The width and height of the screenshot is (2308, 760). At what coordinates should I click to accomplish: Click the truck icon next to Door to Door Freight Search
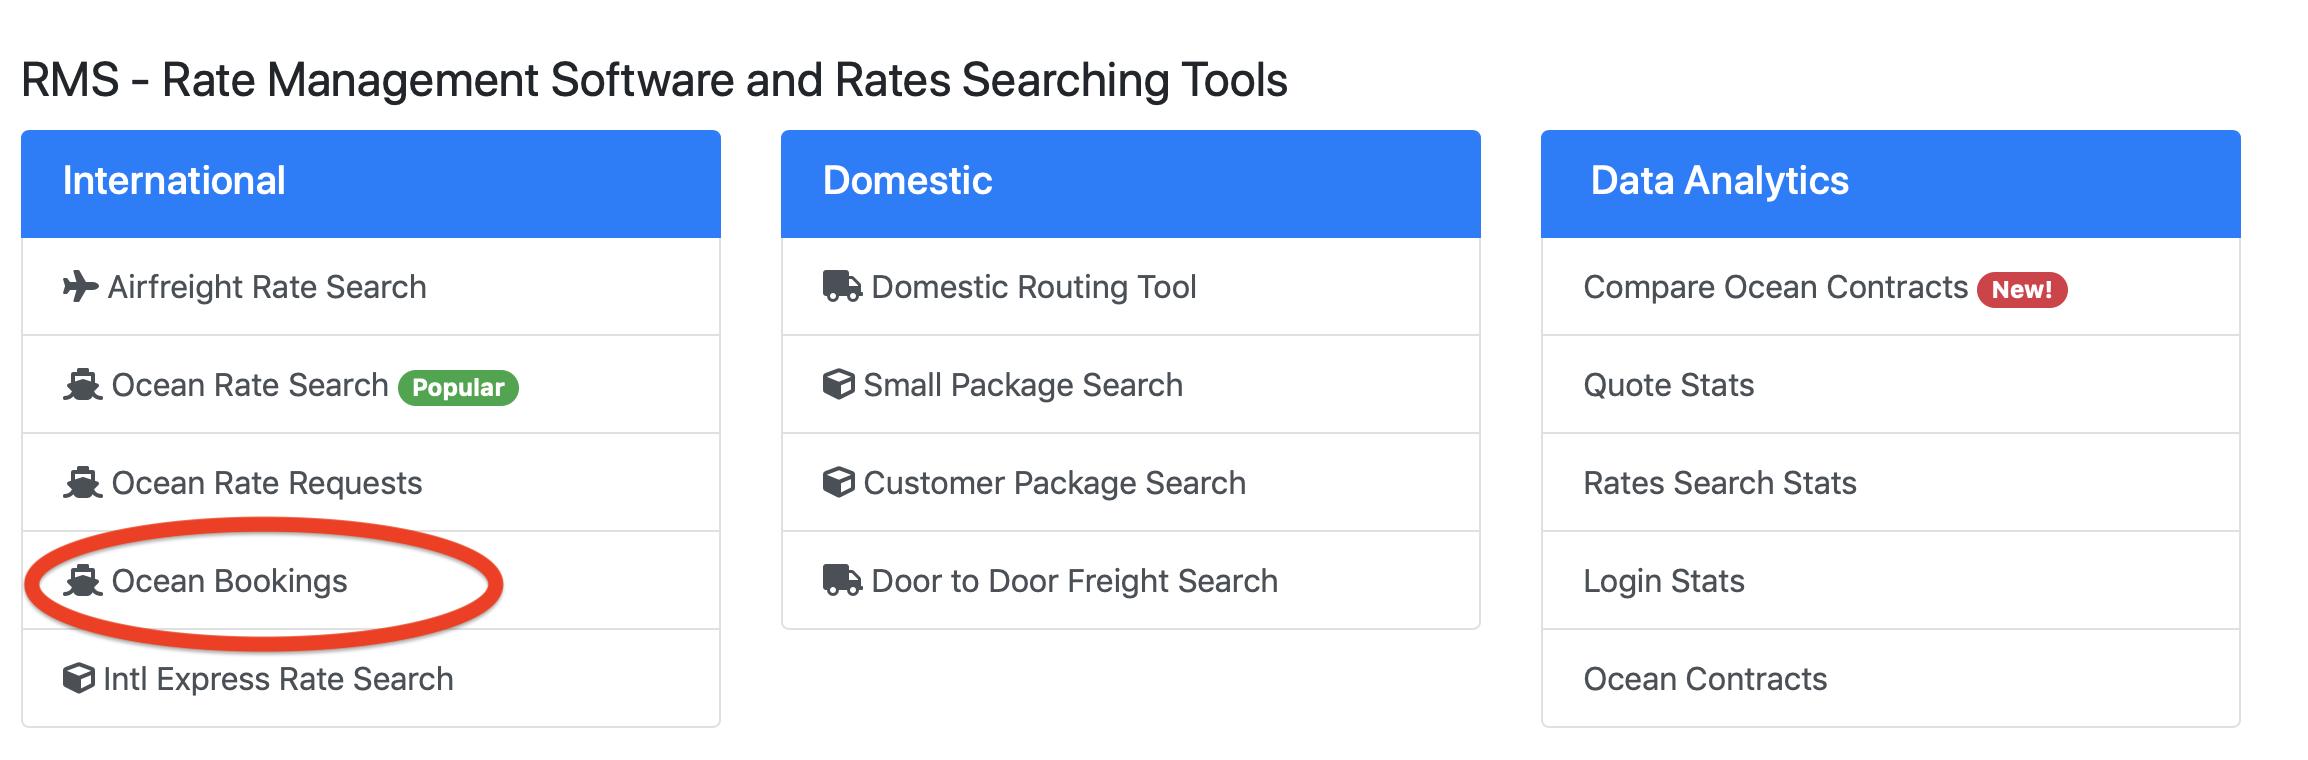(842, 581)
